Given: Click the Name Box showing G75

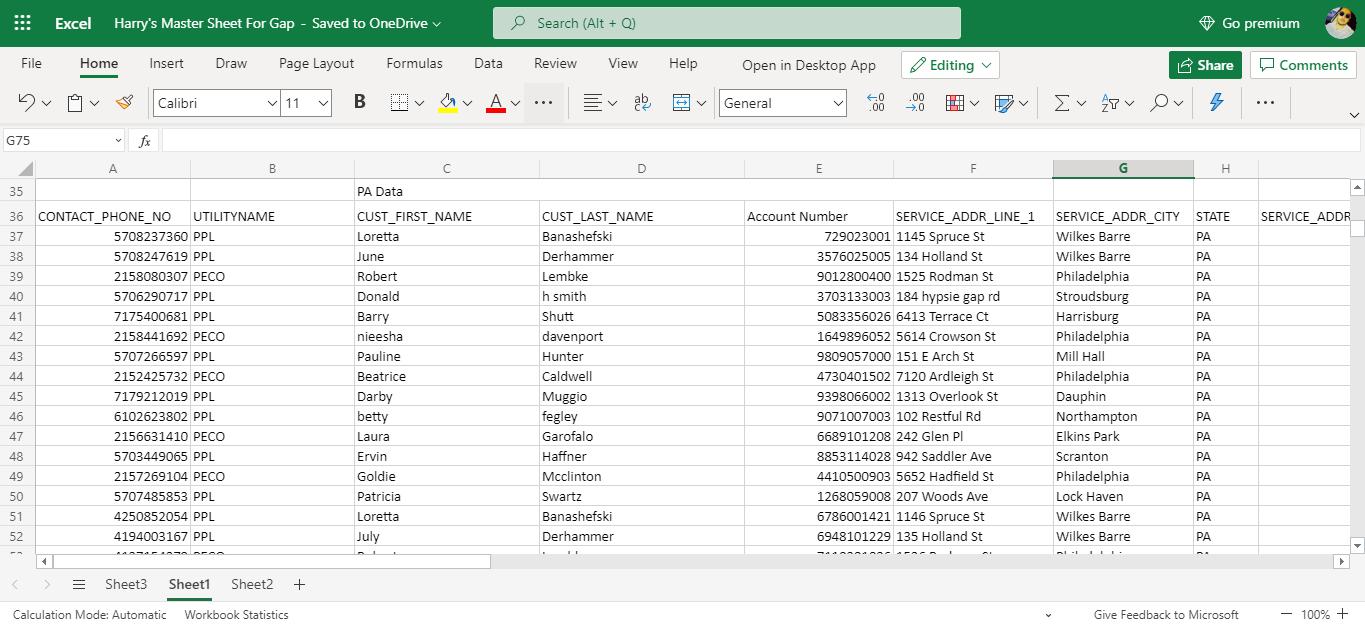Looking at the screenshot, I should coord(58,141).
